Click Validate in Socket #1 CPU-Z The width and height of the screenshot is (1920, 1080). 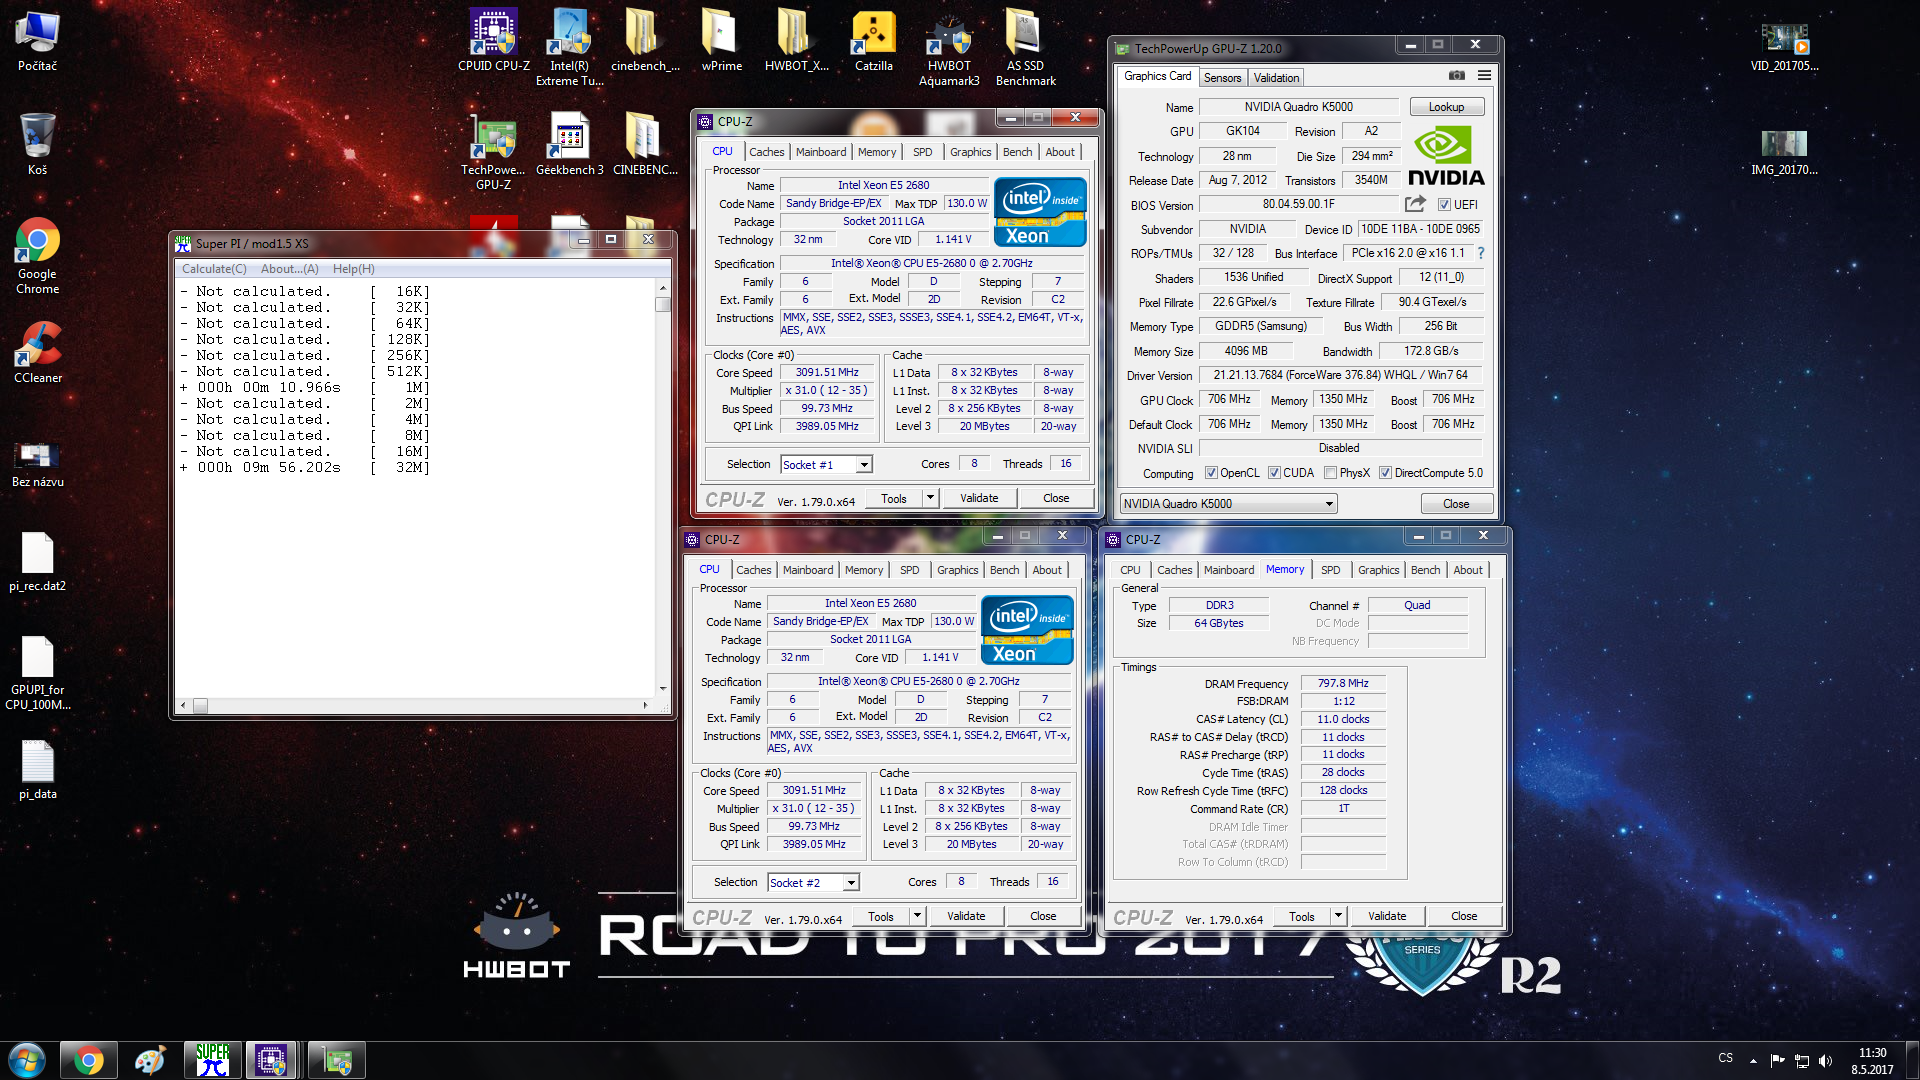click(x=979, y=498)
